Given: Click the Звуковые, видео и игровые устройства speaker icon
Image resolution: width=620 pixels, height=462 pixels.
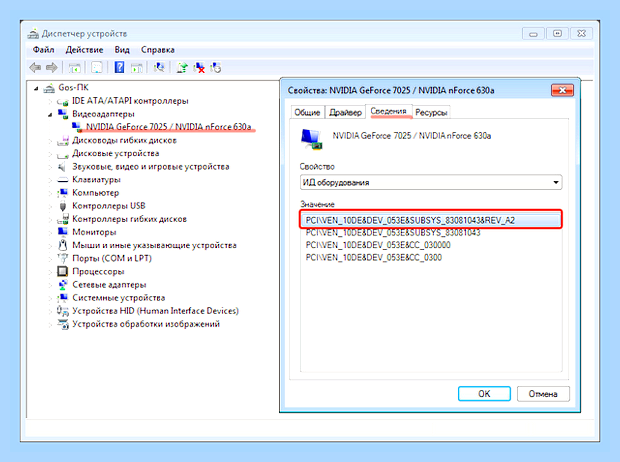Looking at the screenshot, I should pyautogui.click(x=62, y=167).
